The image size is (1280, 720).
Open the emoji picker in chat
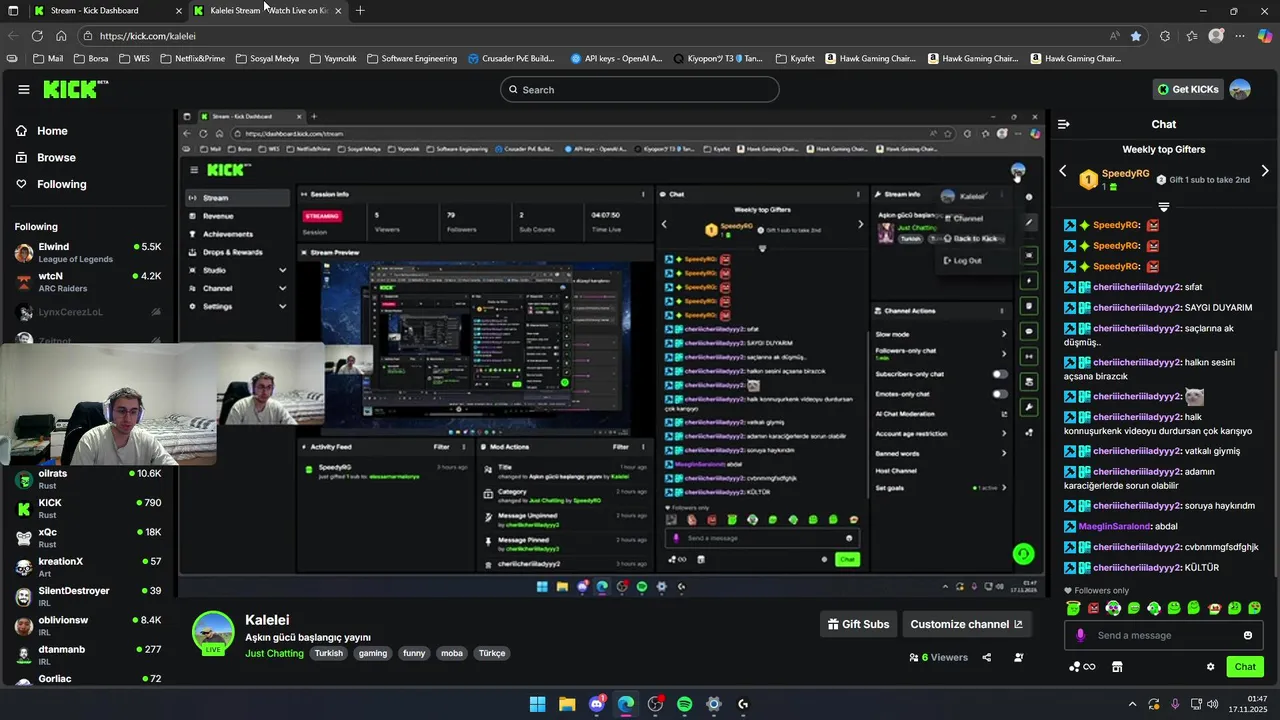point(1247,636)
